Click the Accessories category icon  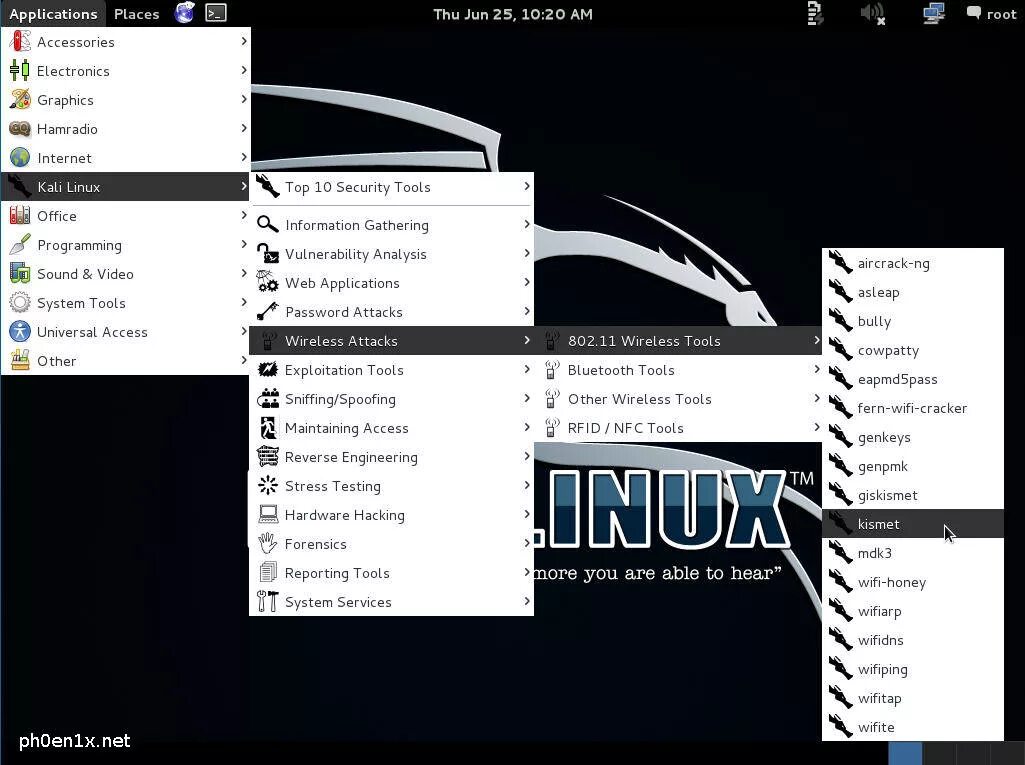[20, 41]
